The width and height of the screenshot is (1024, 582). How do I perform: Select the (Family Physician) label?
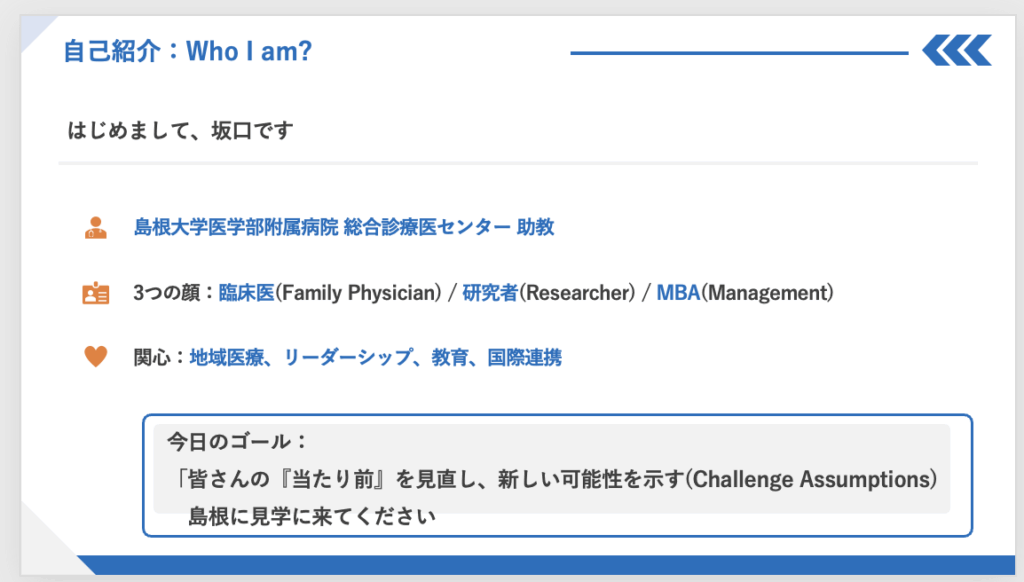click(x=358, y=294)
